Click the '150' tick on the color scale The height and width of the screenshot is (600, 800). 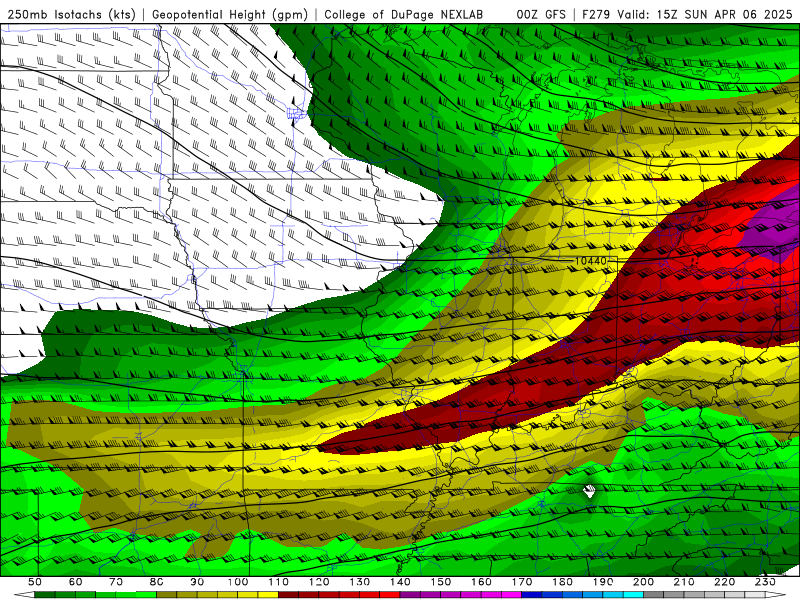(x=441, y=582)
